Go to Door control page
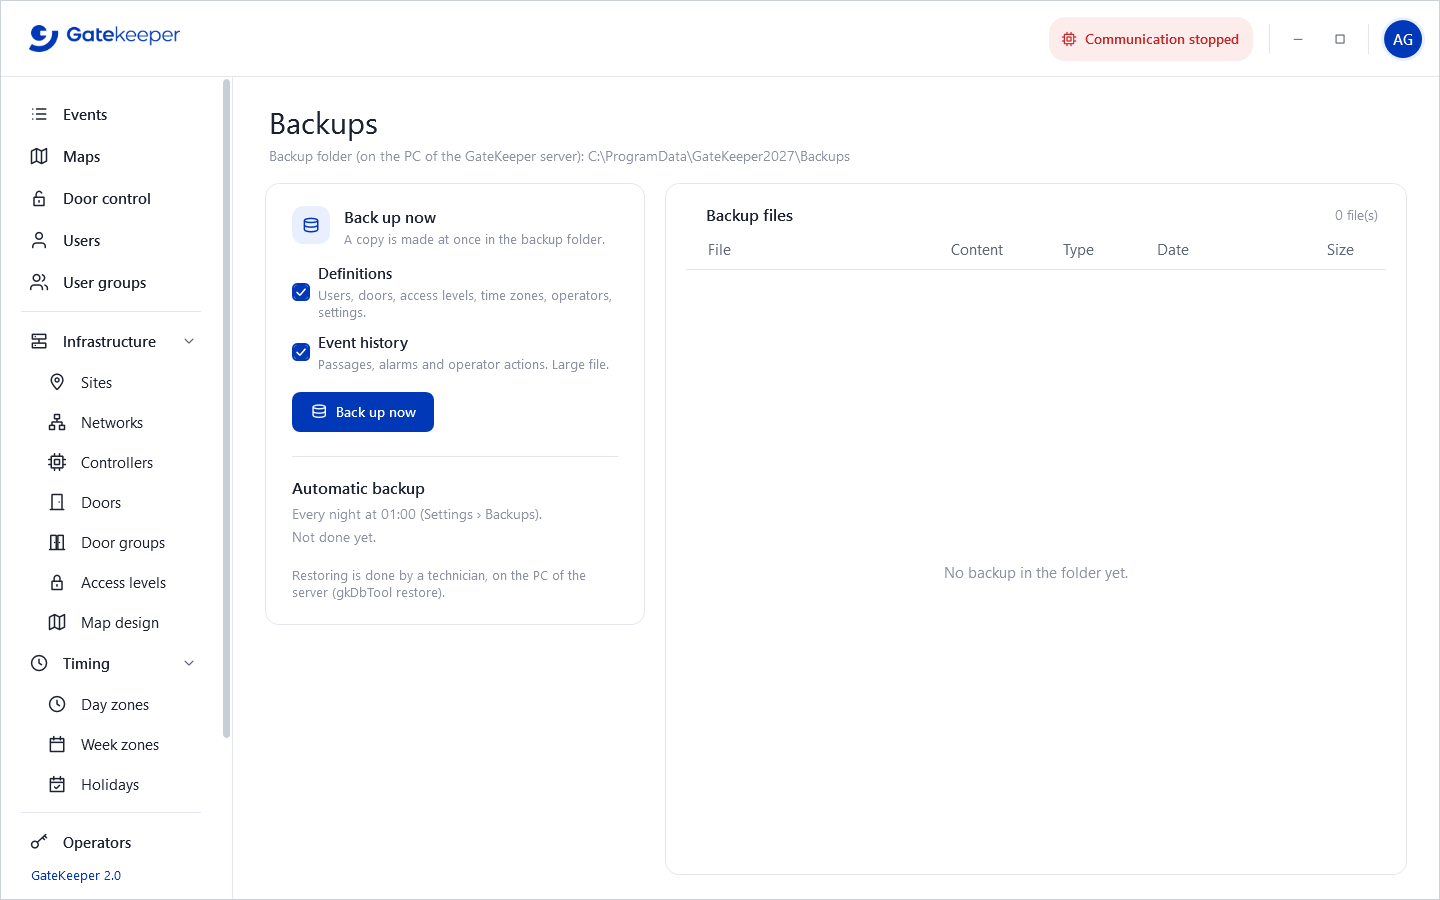Screen dimensions: 1440x900 111,198
